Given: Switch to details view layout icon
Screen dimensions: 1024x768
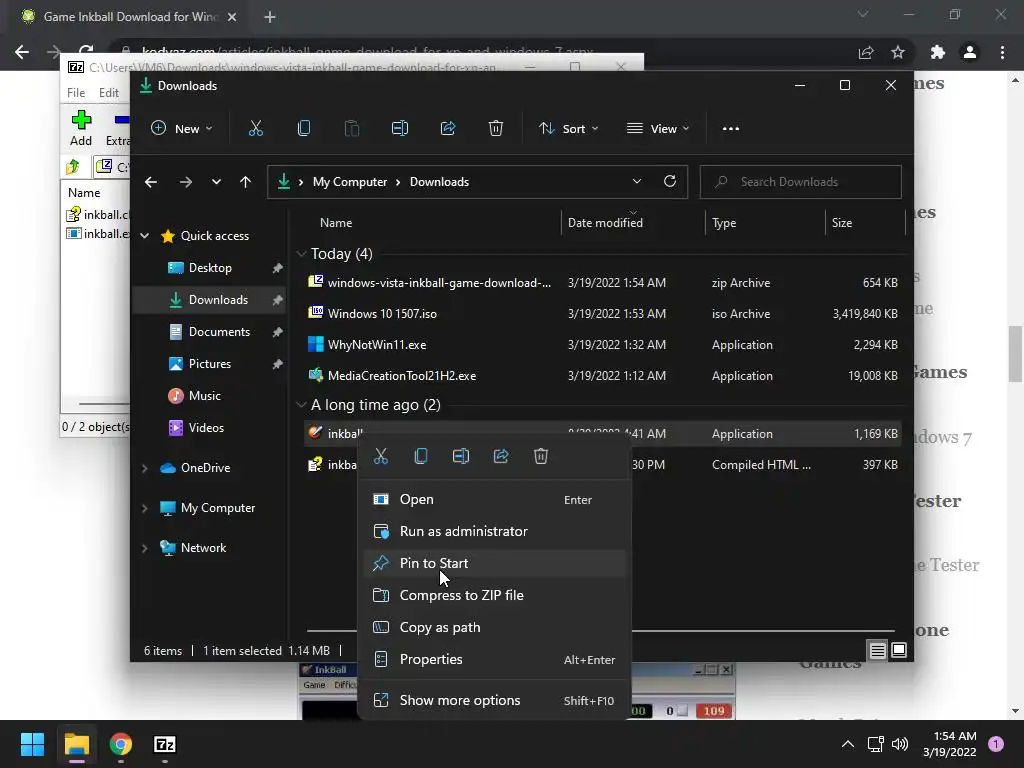Looking at the screenshot, I should [878, 650].
